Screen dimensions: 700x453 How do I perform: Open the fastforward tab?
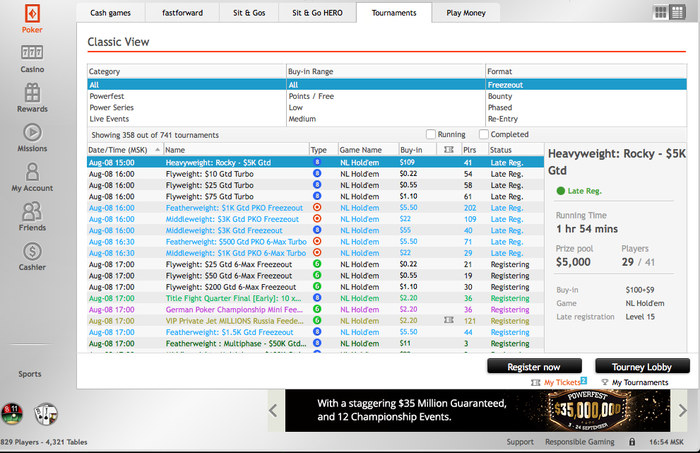point(182,13)
